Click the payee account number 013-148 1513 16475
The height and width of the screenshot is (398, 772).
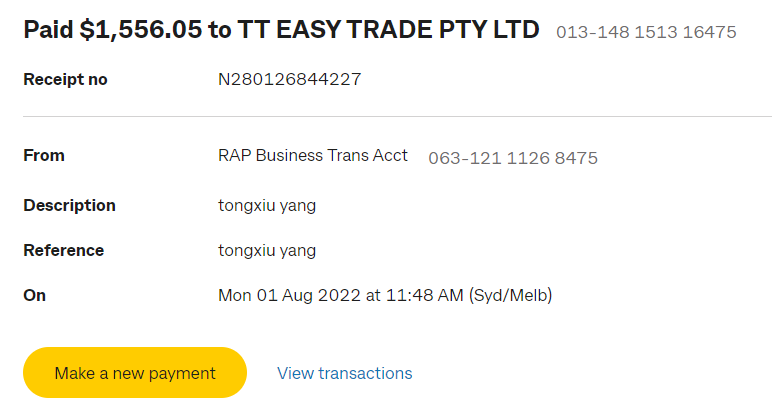click(x=646, y=32)
